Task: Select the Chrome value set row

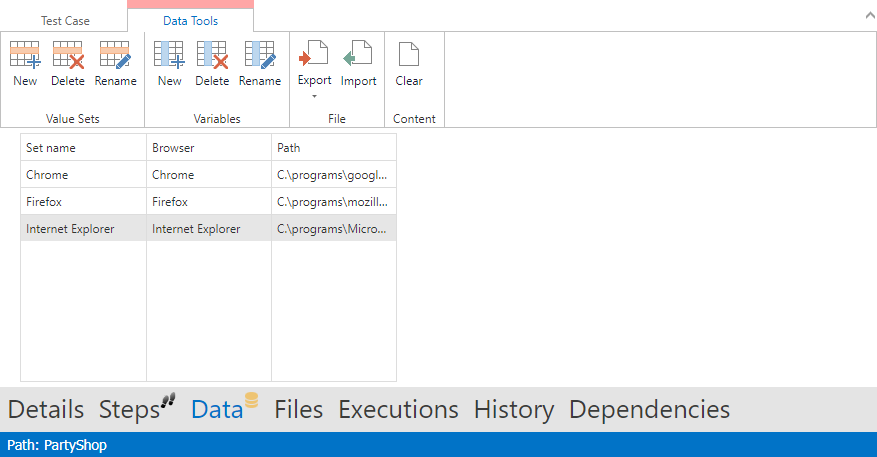Action: 83,175
